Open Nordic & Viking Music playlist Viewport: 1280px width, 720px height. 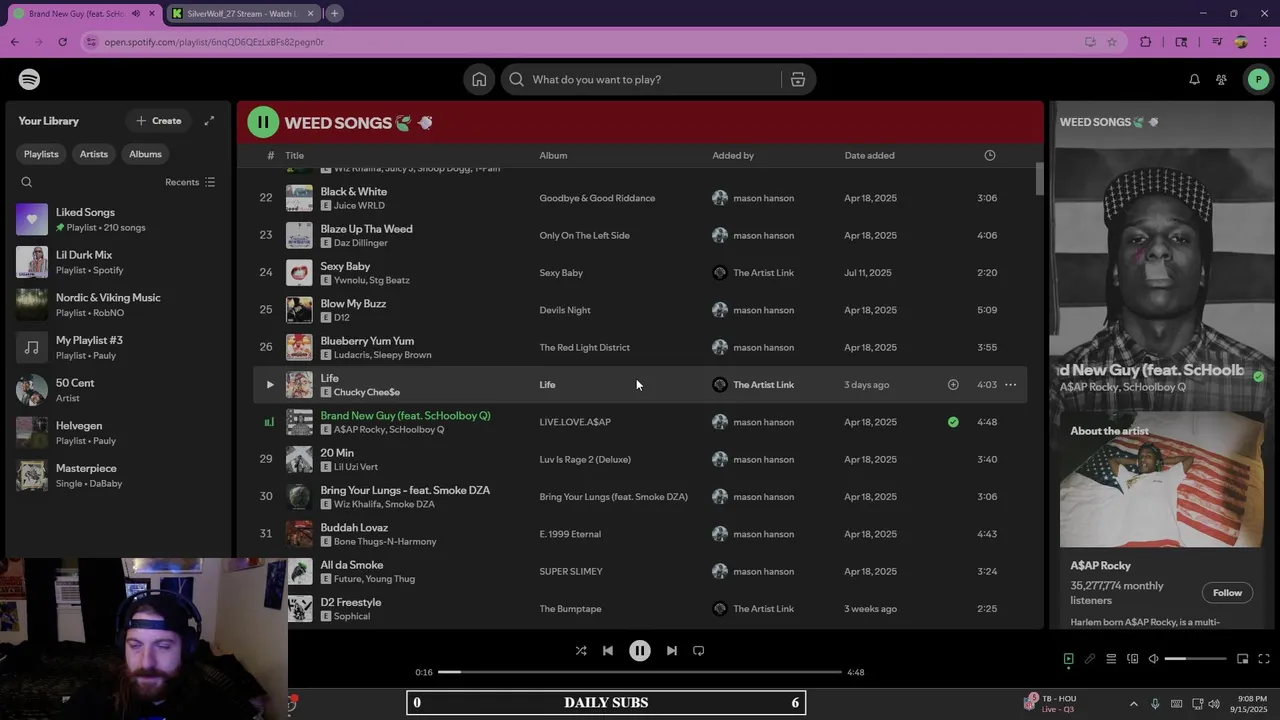pos(118,305)
